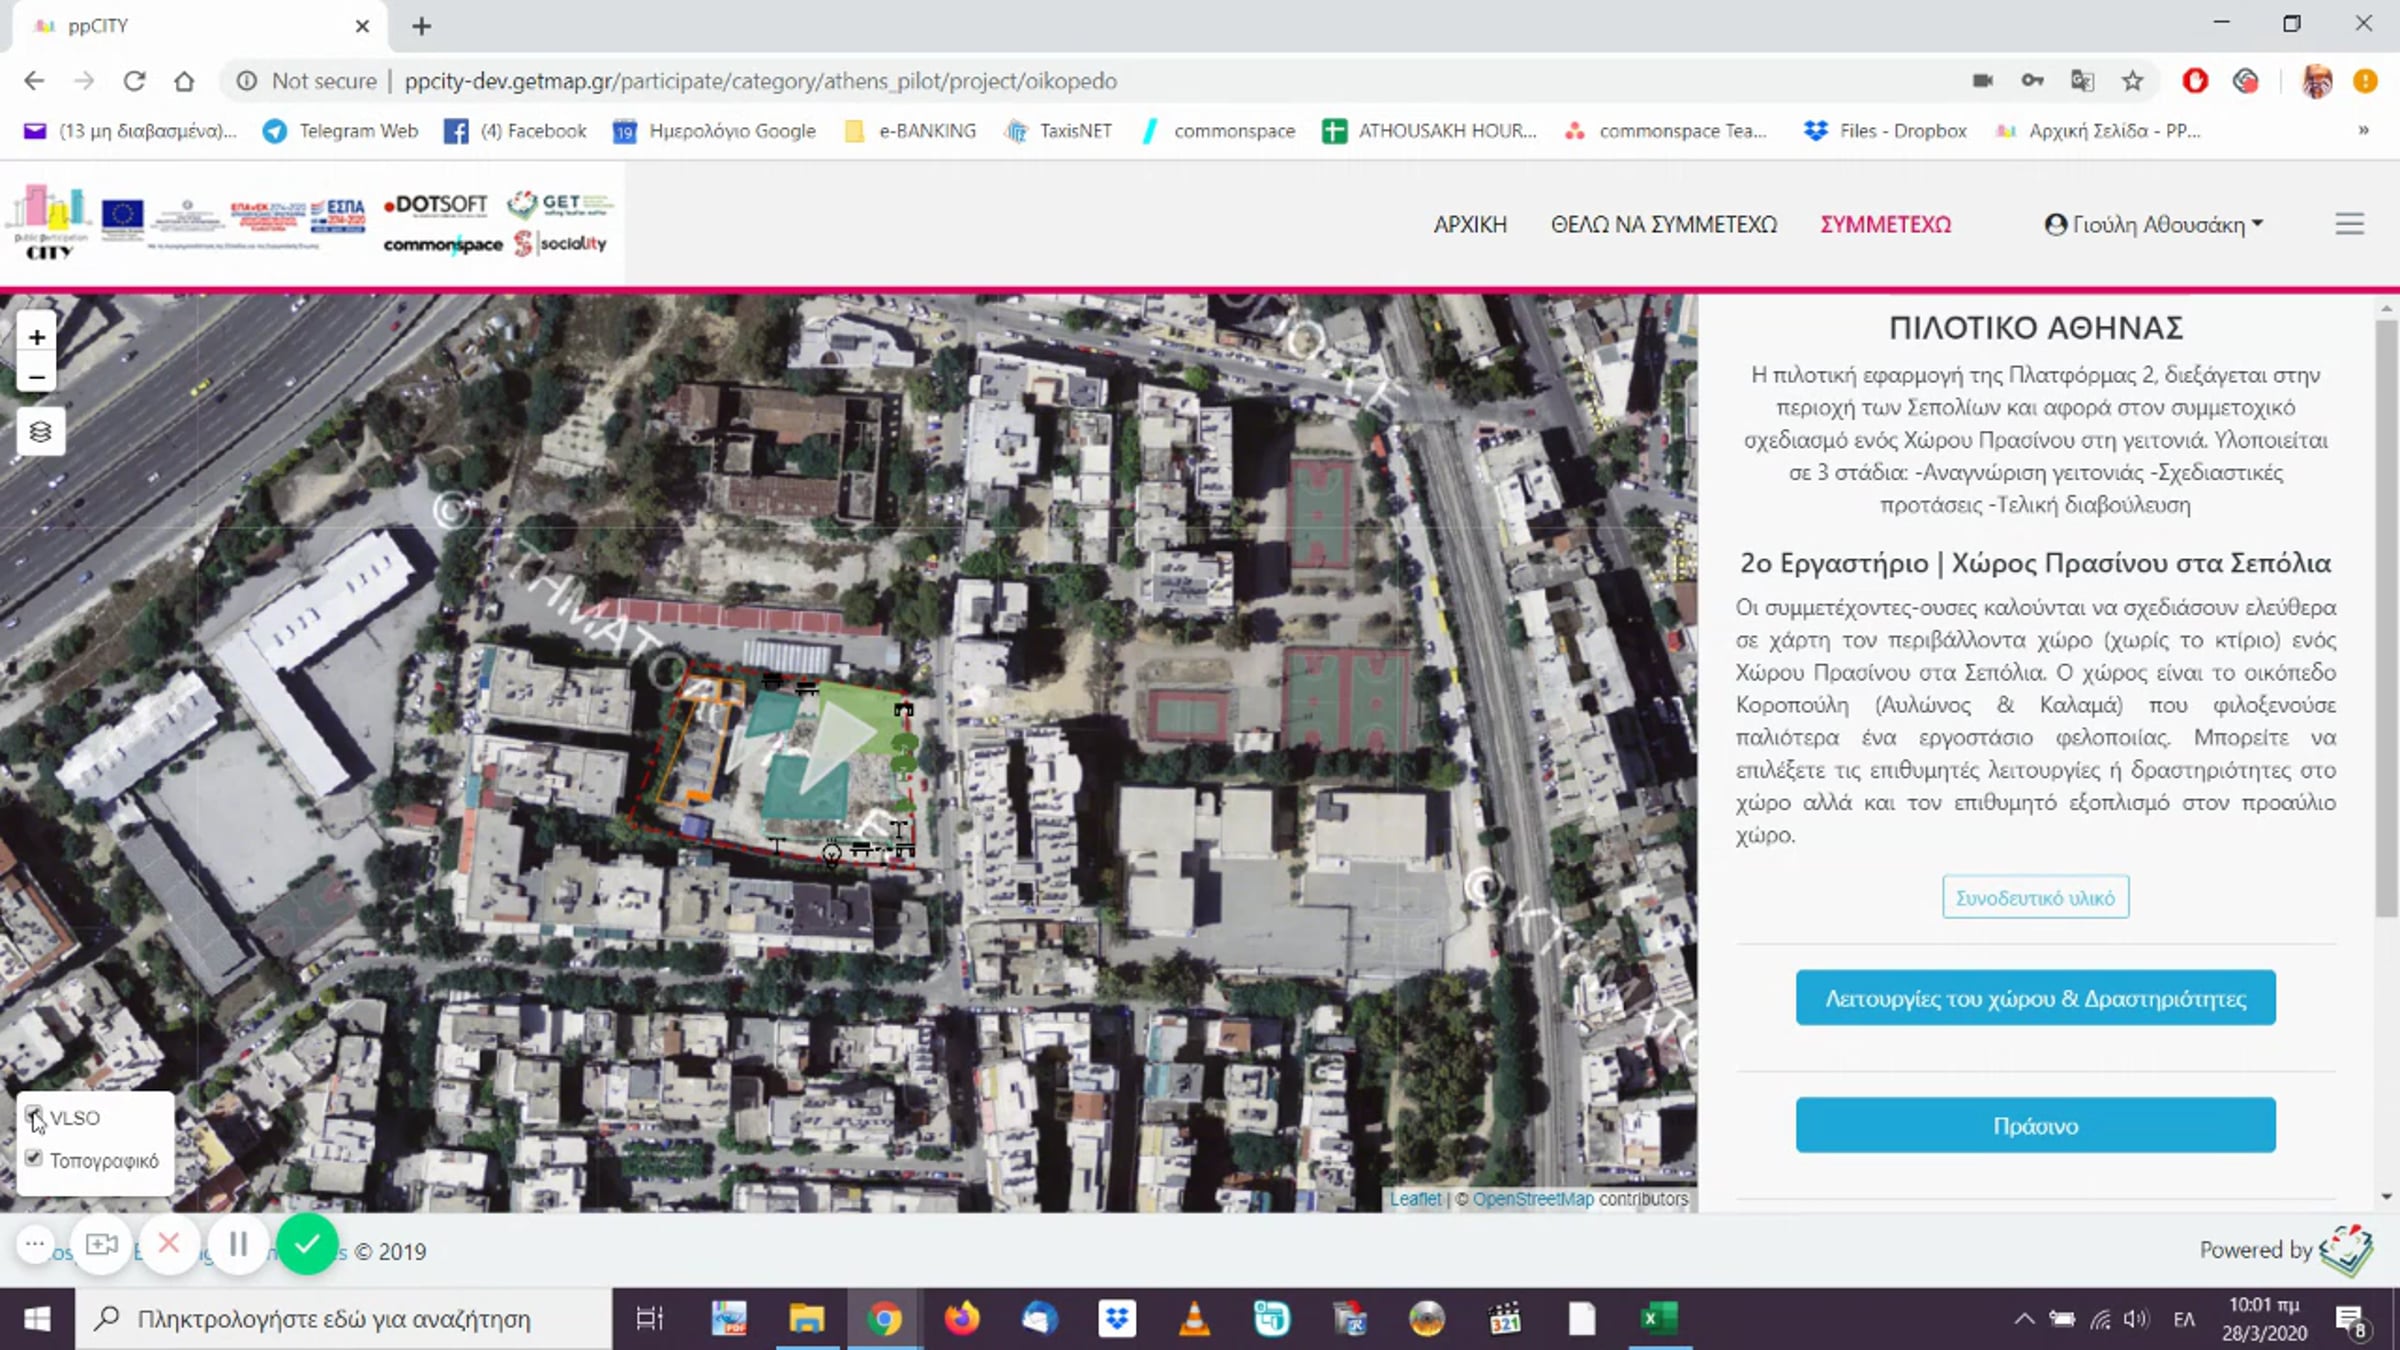Bookmark this page with star icon
This screenshot has height=1350, width=2400.
tap(2133, 81)
